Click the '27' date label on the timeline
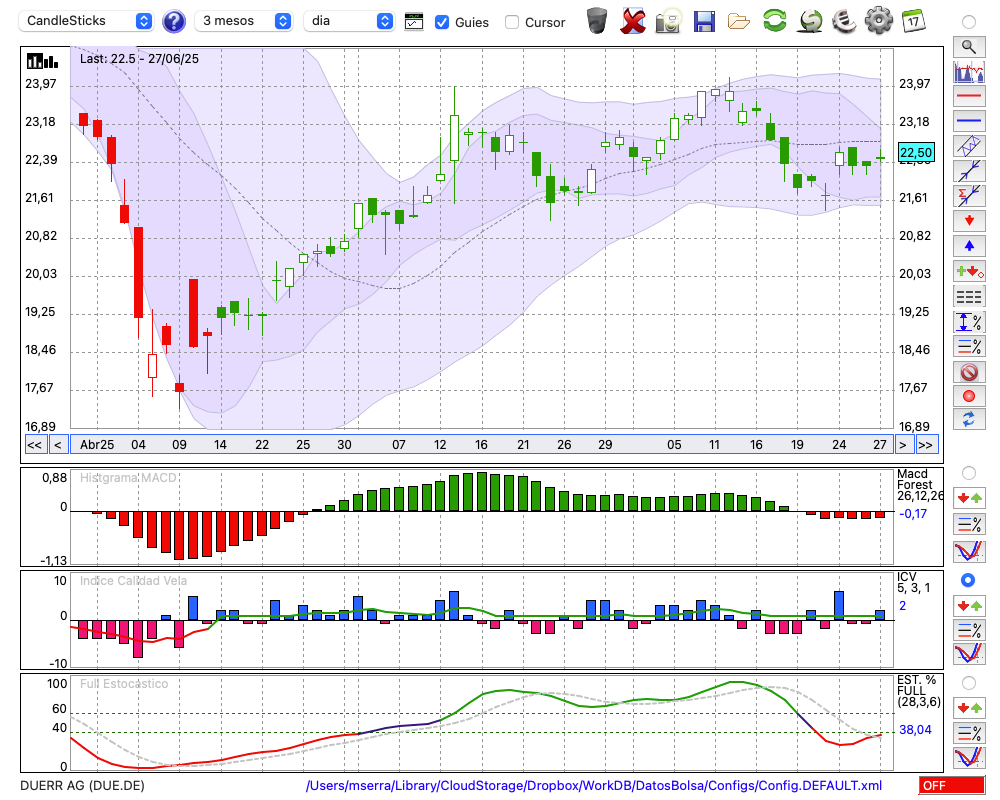The width and height of the screenshot is (1000, 800). [880, 445]
